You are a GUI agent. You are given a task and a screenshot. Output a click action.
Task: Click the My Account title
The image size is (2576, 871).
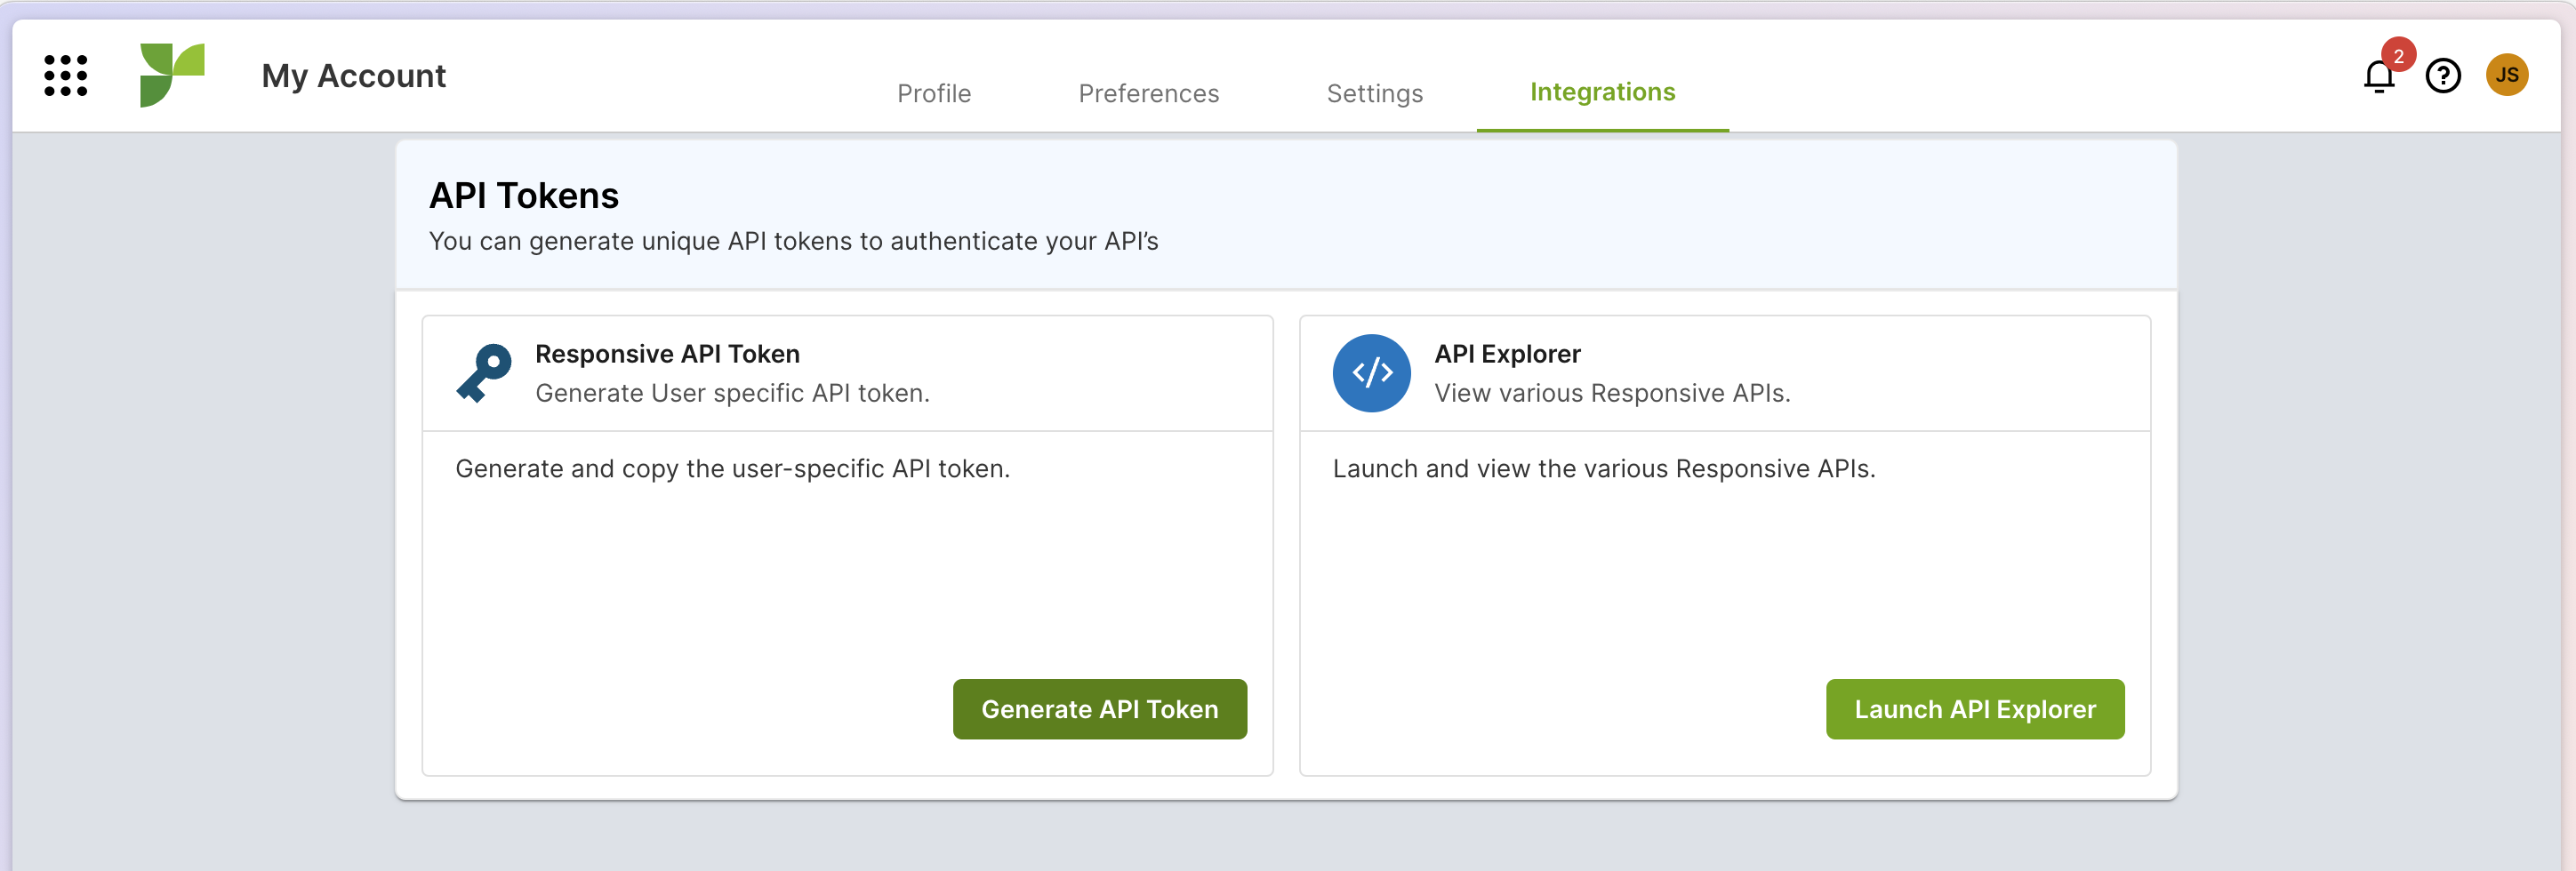[353, 76]
